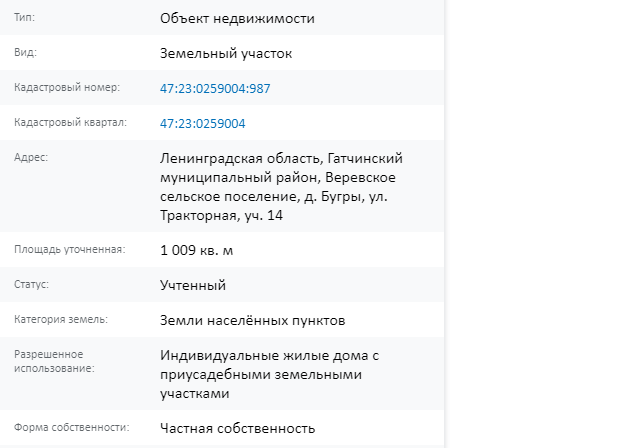The image size is (641, 448).
Task: Click the 'Объект недвижимости' value text
Action: click(x=237, y=18)
